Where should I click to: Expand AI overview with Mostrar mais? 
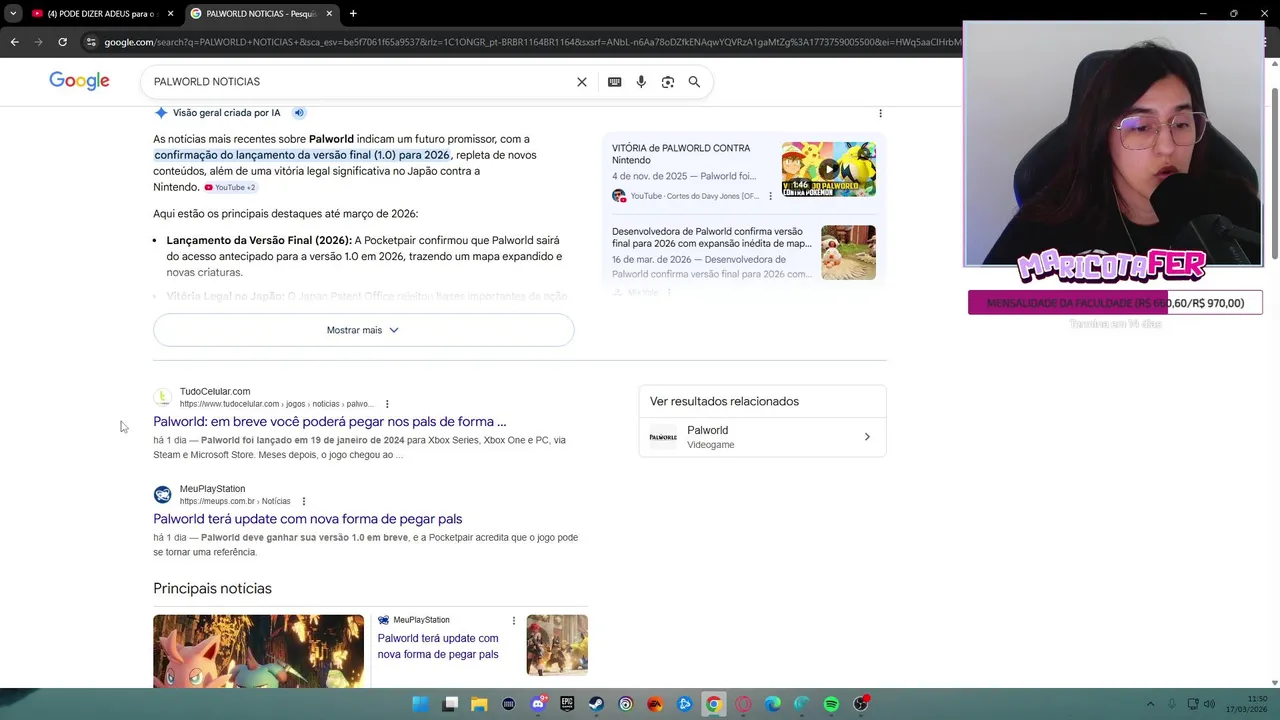point(363,330)
